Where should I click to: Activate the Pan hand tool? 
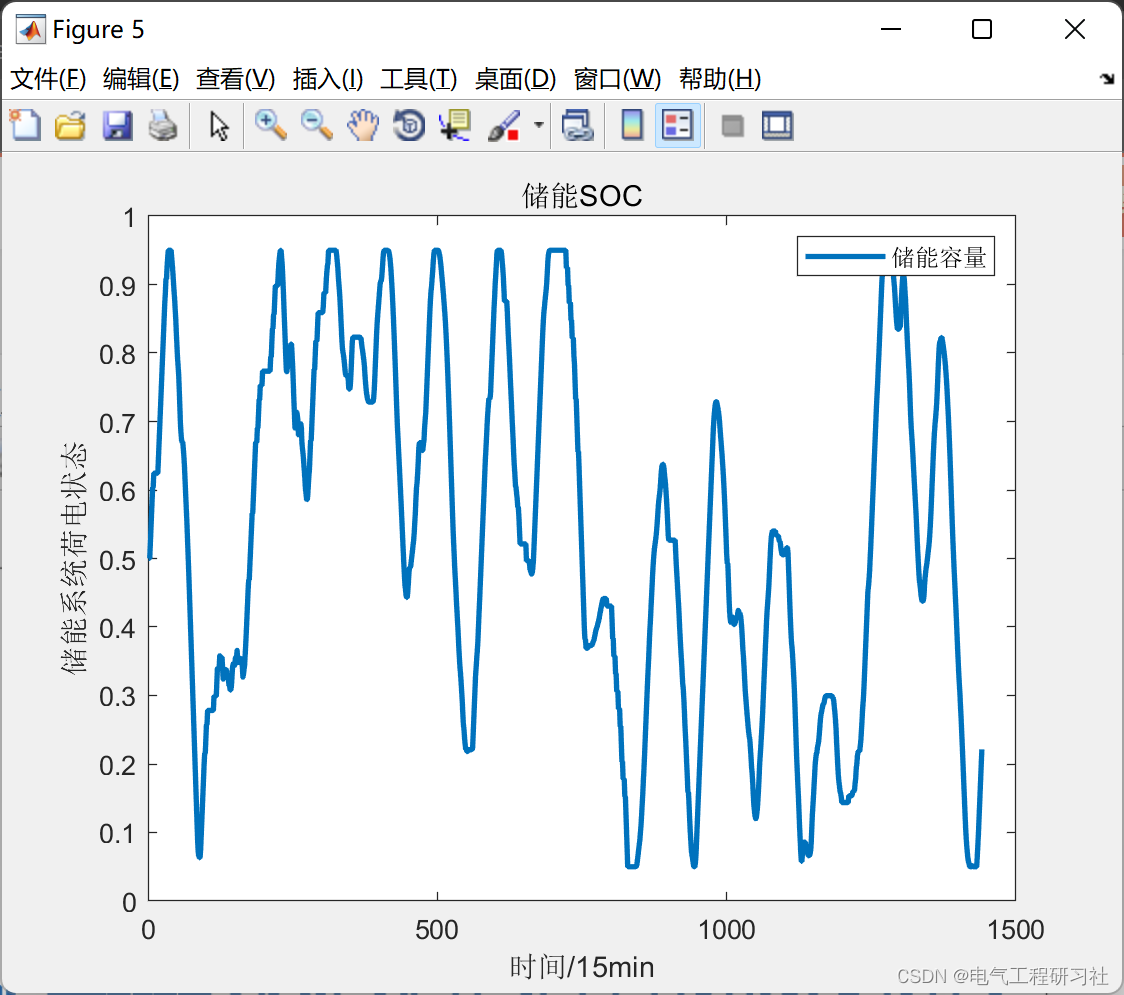tap(363, 125)
